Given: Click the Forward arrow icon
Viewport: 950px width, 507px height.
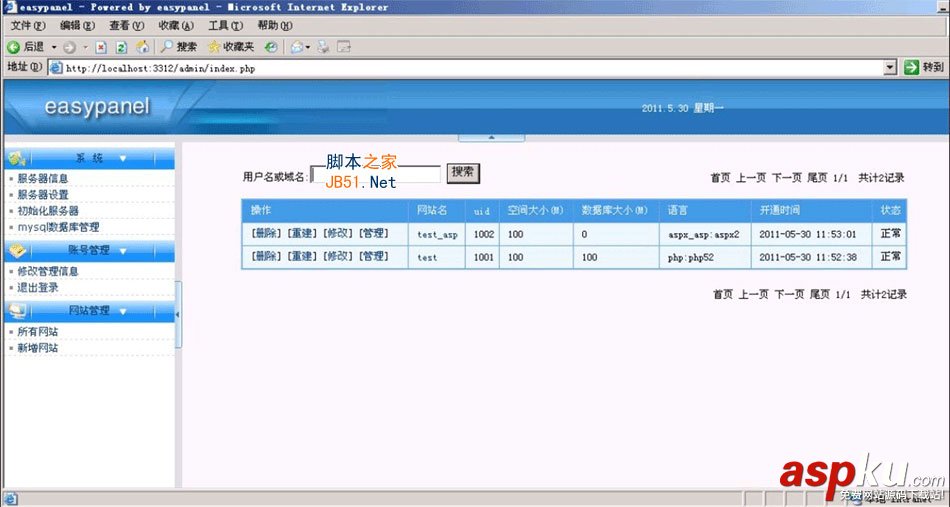Looking at the screenshot, I should pos(69,47).
